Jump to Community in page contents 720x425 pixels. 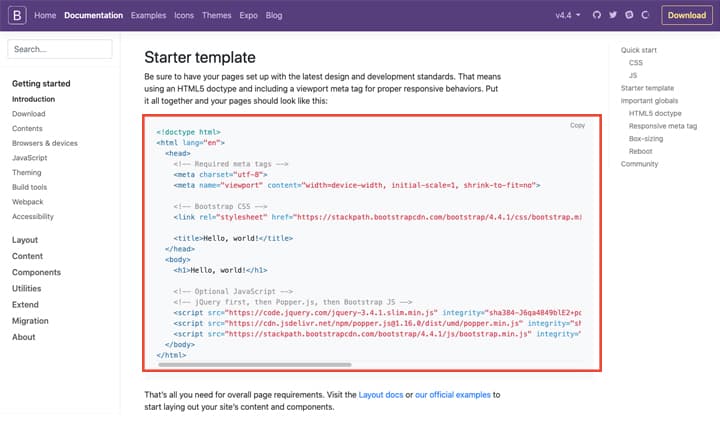pyautogui.click(x=639, y=164)
